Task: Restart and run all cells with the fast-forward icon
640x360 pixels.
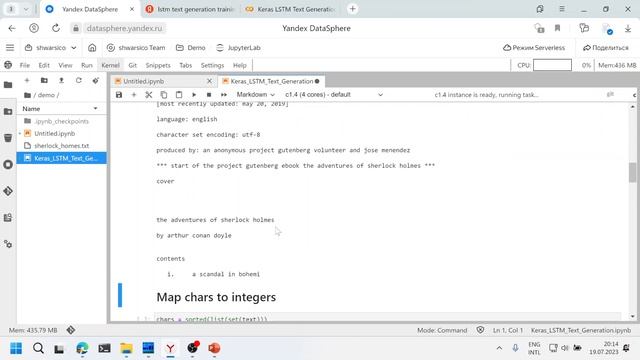Action: pos(224,95)
